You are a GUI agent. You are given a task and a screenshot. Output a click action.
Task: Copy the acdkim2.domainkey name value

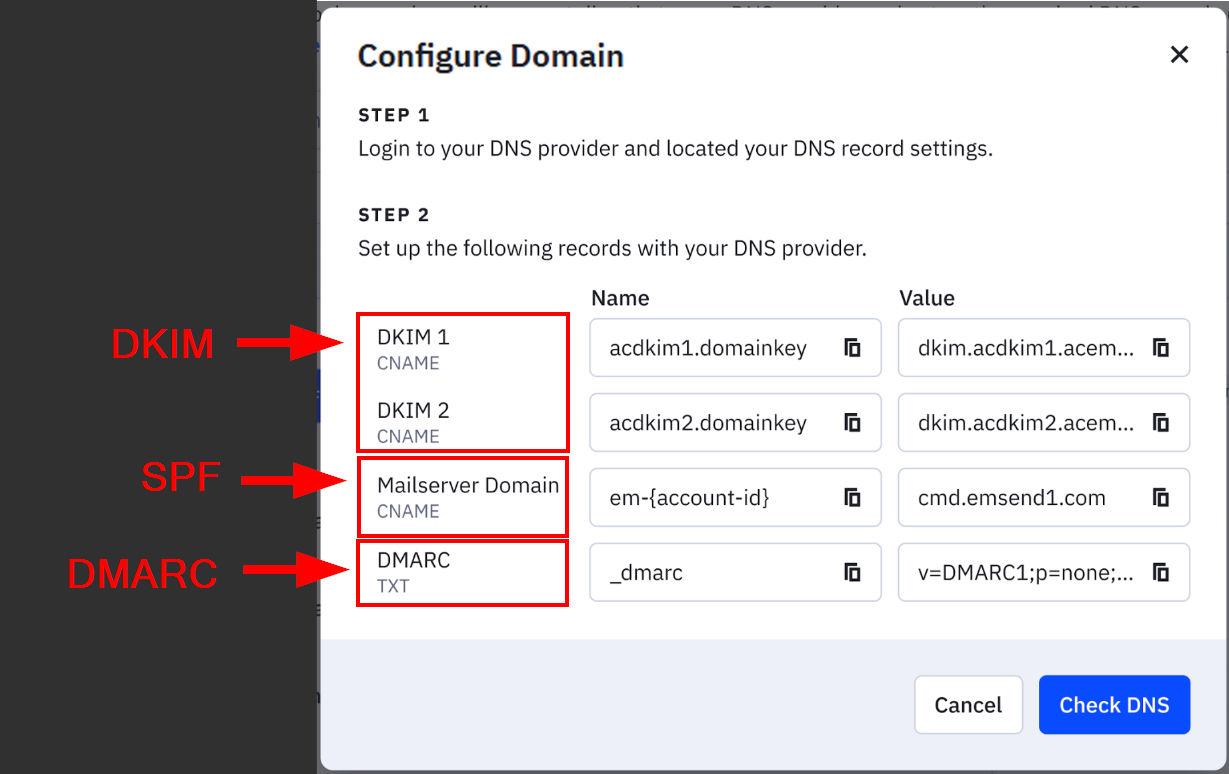click(x=852, y=423)
